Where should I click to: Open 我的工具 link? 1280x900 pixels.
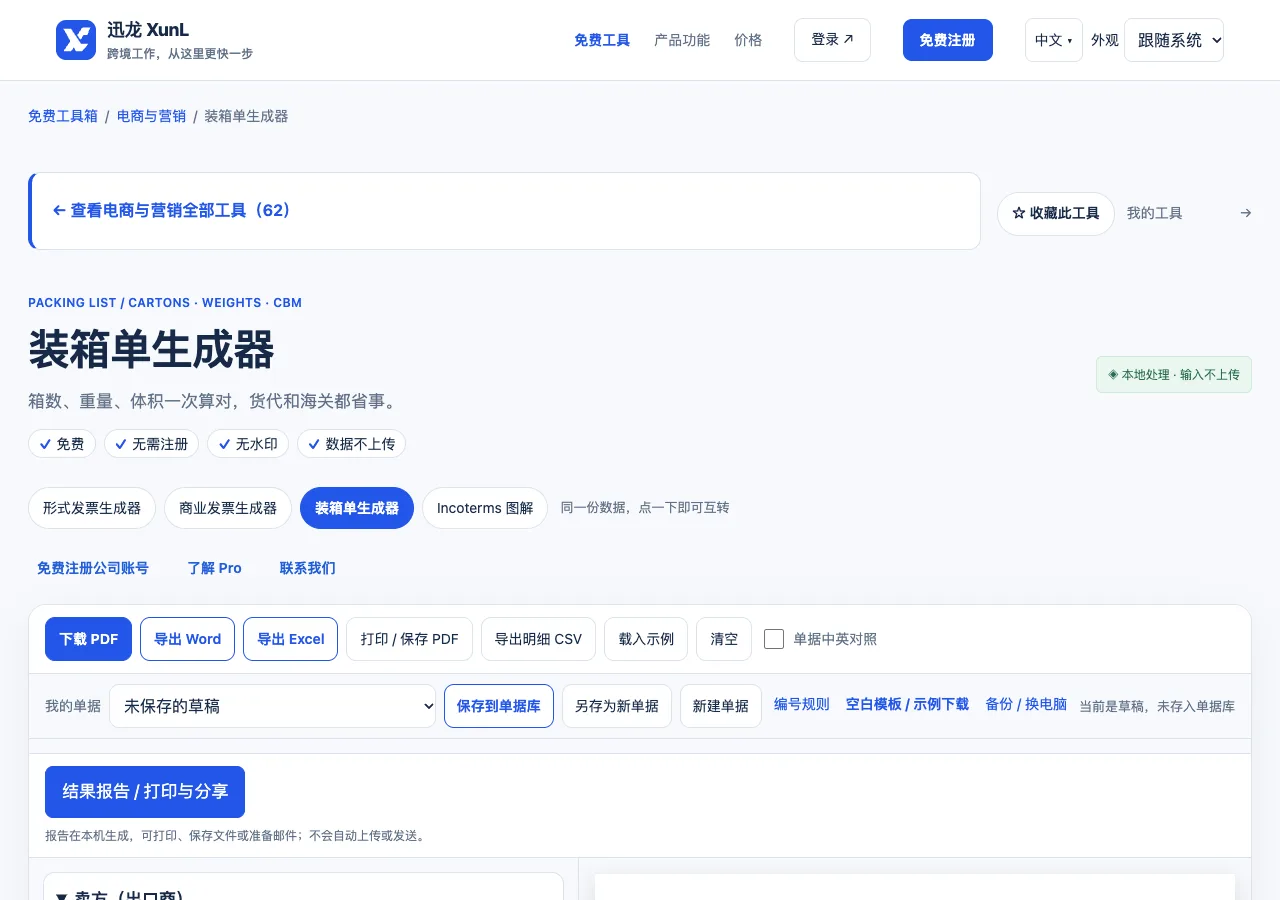pyautogui.click(x=1155, y=213)
